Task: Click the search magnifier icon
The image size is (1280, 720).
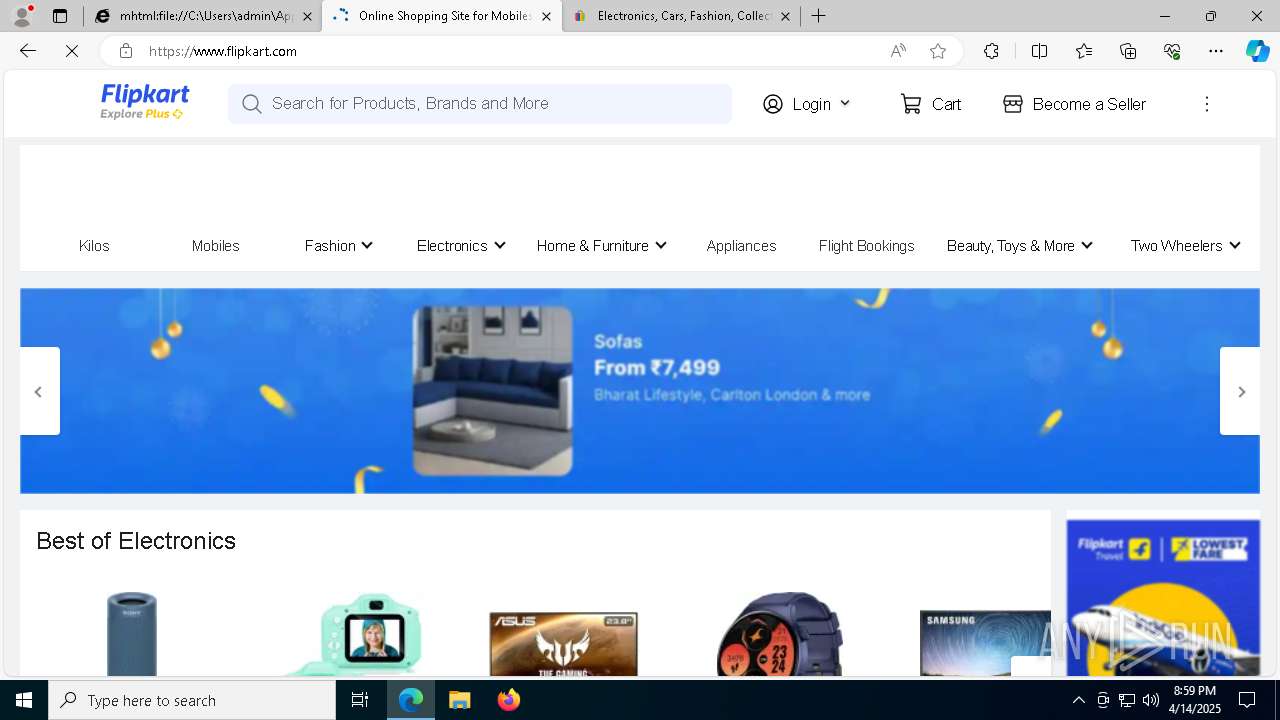Action: click(x=252, y=104)
